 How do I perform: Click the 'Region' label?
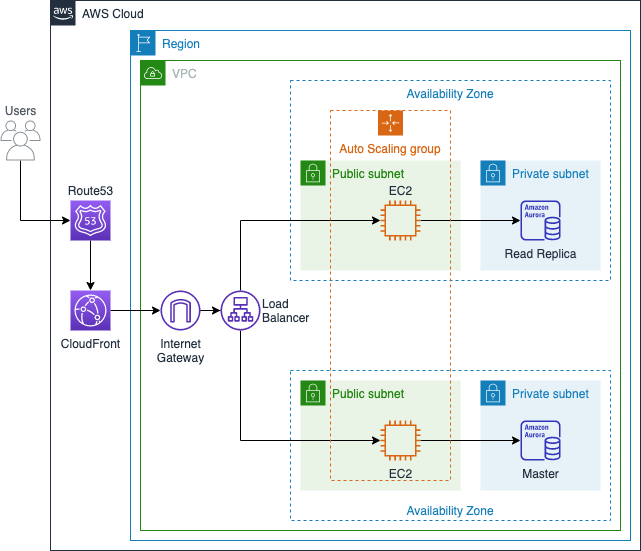[181, 44]
